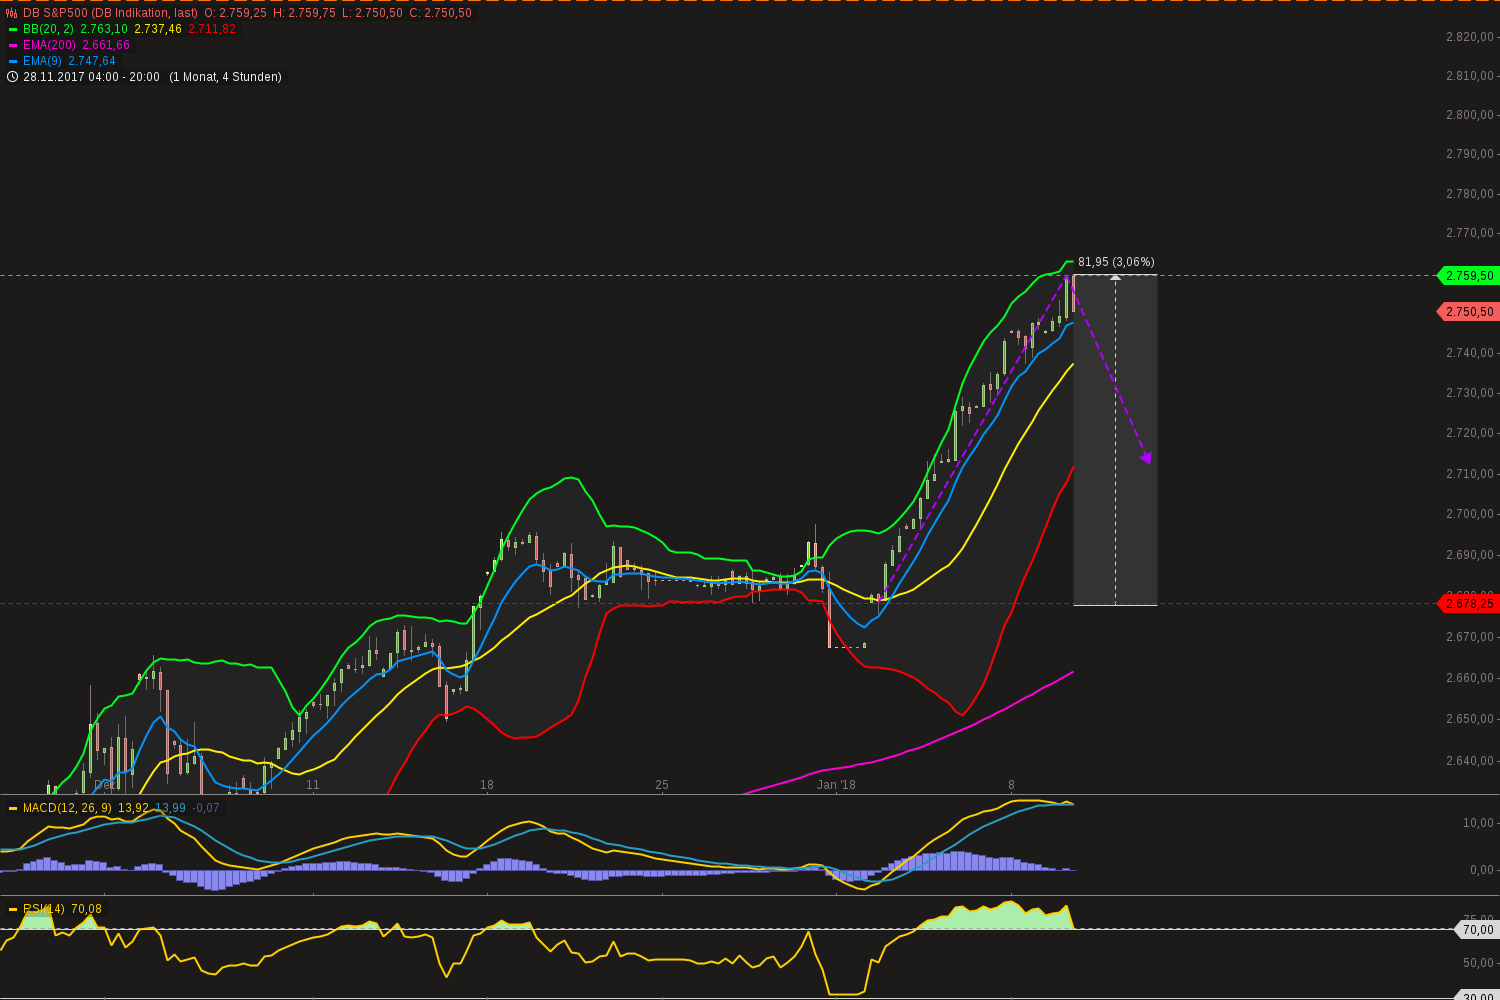The width and height of the screenshot is (1500, 1000).
Task: Click the MACD panel 0,00 axis label
Action: (x=1482, y=870)
